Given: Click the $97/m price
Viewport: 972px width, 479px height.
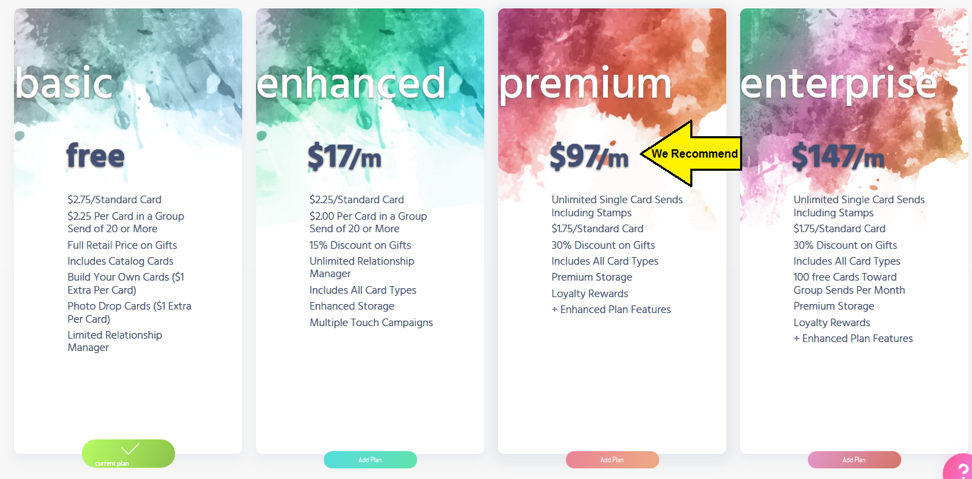Looking at the screenshot, I should tap(589, 157).
